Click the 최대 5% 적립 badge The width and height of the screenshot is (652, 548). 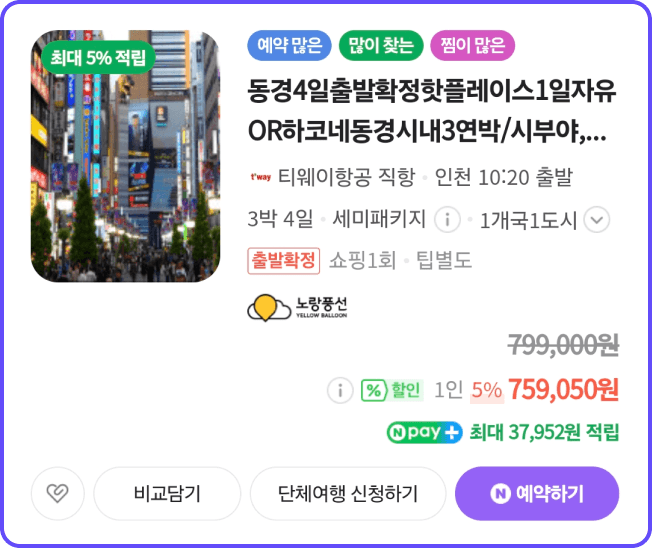tap(98, 57)
